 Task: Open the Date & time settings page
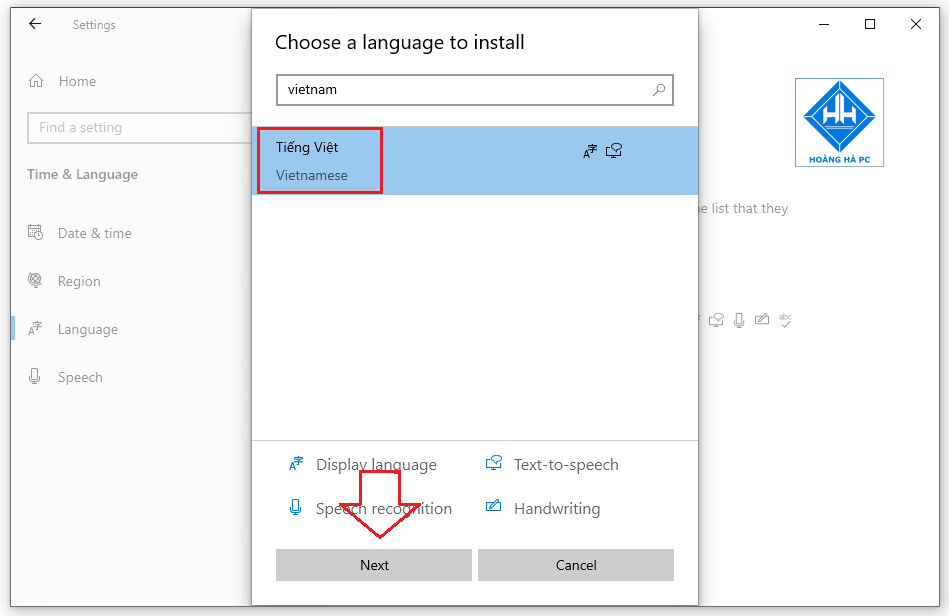tap(96, 232)
